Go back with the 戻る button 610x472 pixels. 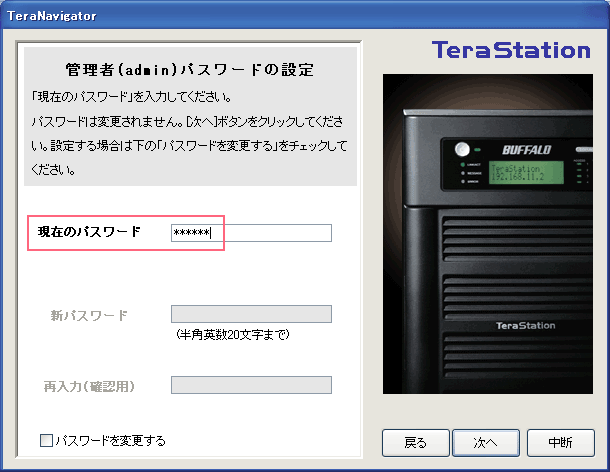pos(415,442)
